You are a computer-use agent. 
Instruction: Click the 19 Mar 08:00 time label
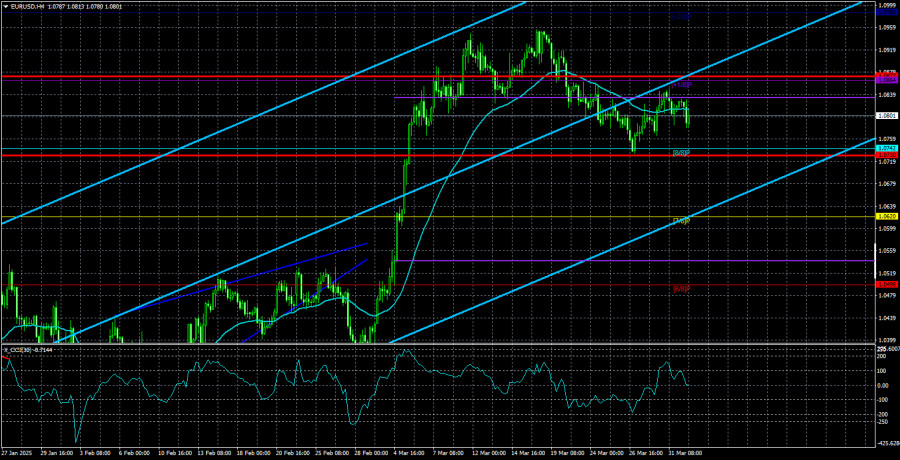[x=569, y=453]
